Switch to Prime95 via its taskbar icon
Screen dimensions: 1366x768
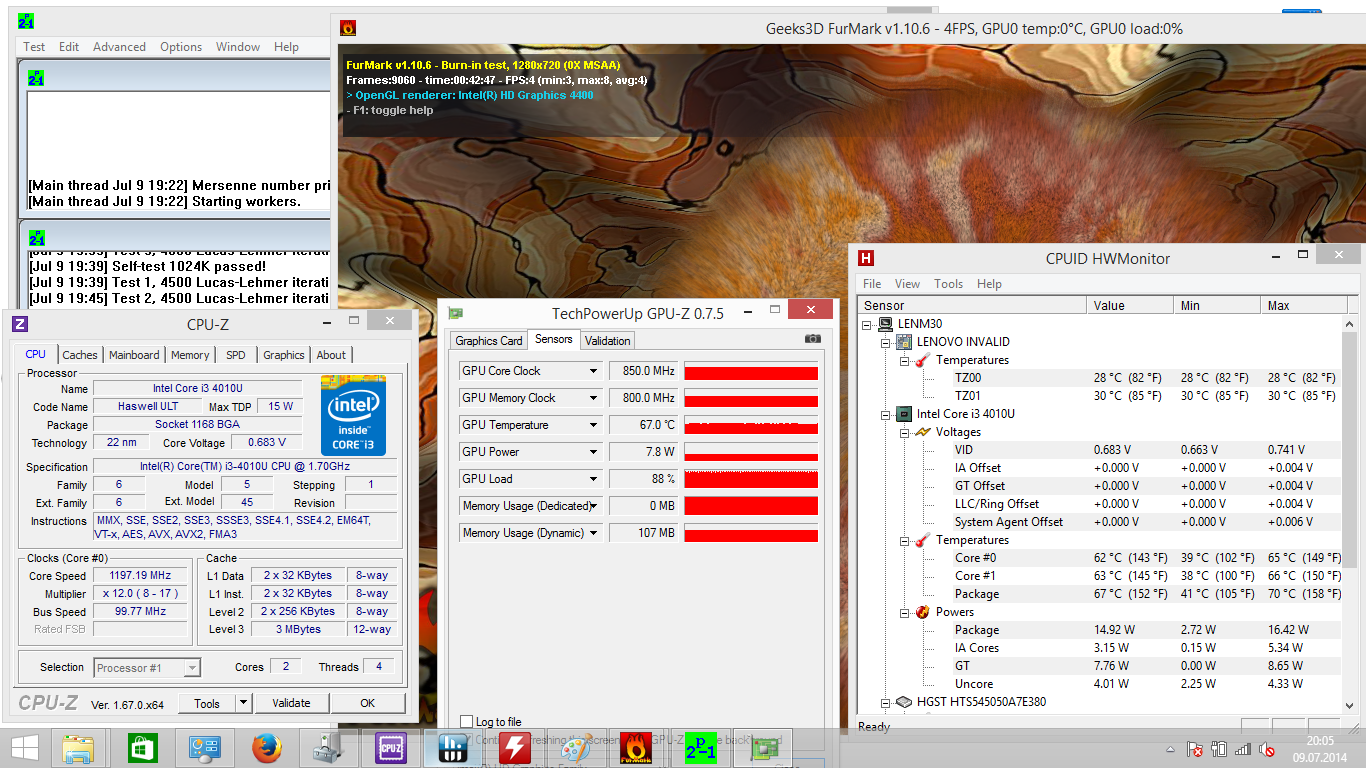[x=700, y=748]
